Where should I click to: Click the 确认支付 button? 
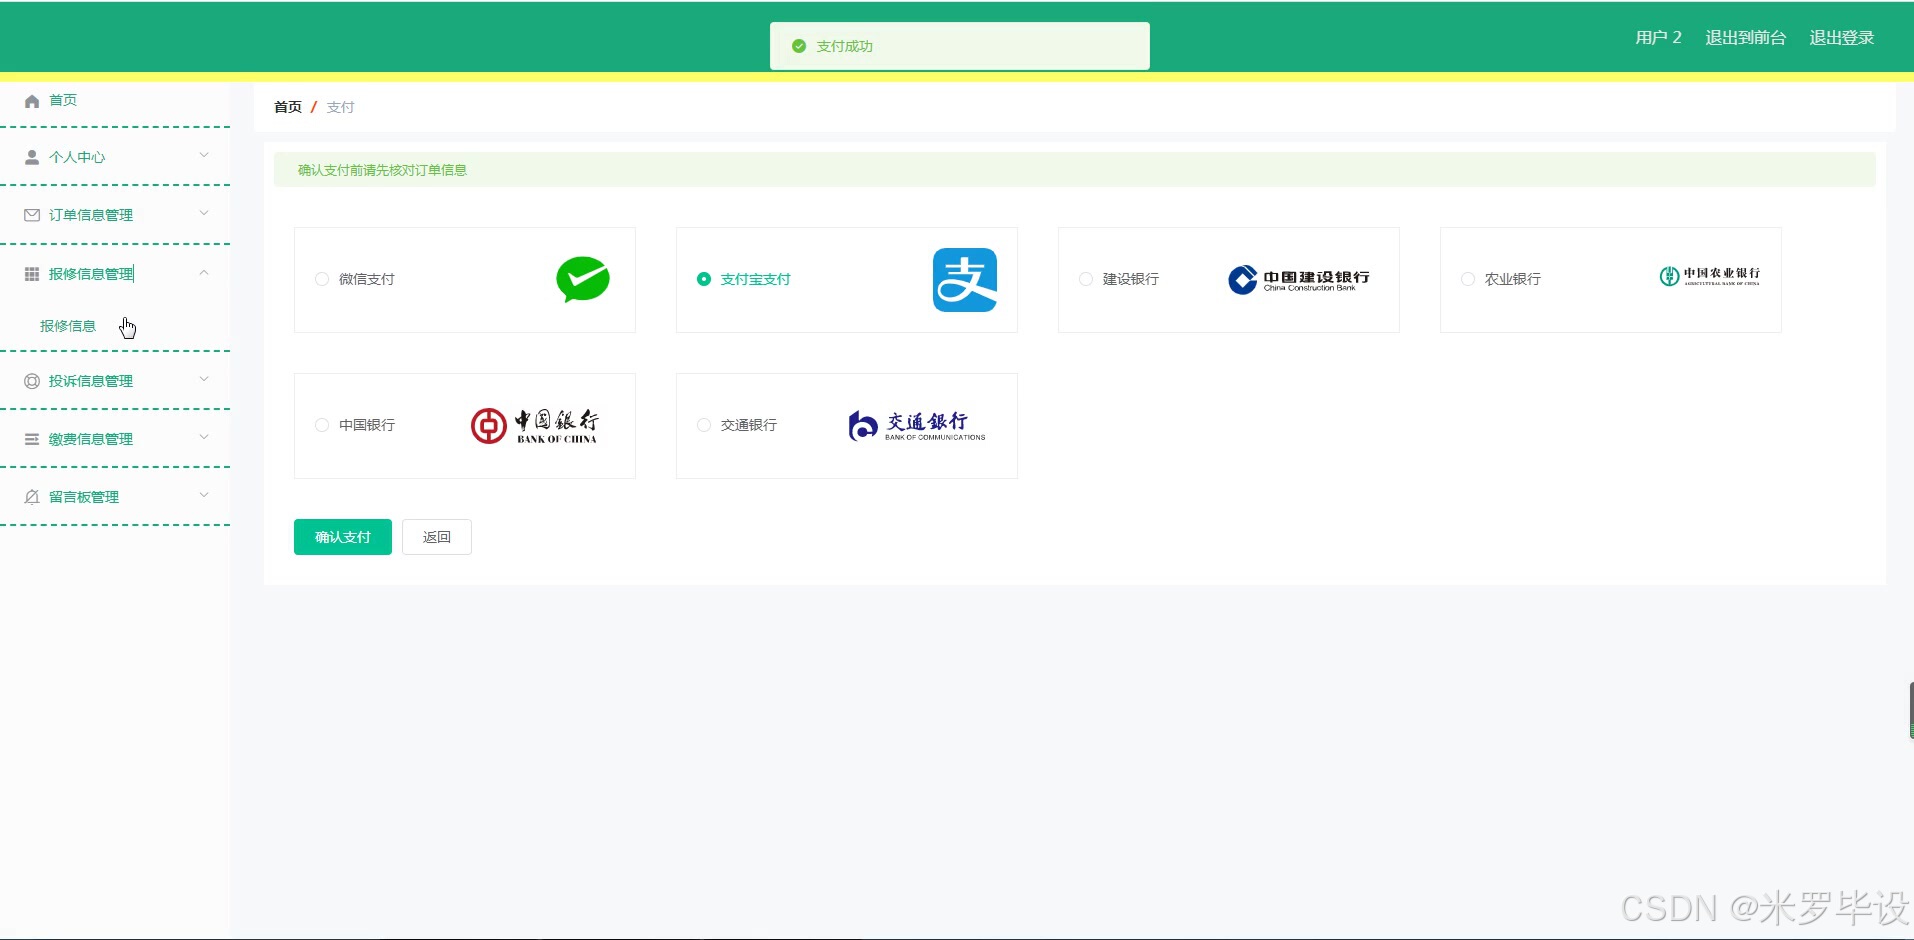[343, 537]
